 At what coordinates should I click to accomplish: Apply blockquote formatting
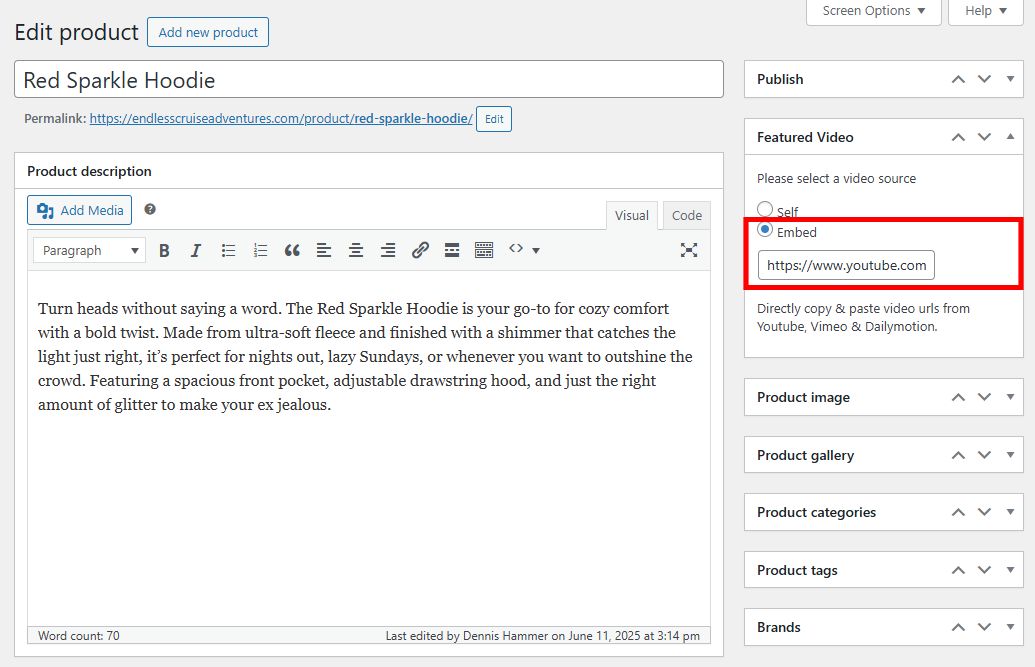tap(292, 249)
